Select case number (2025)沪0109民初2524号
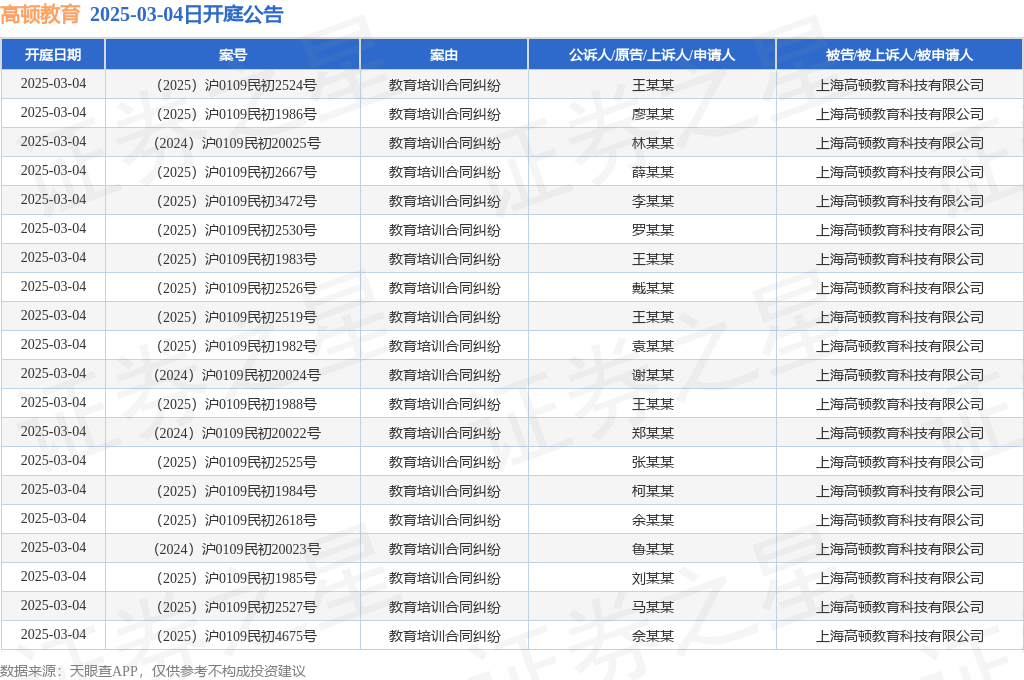This screenshot has width=1024, height=680. (x=236, y=85)
